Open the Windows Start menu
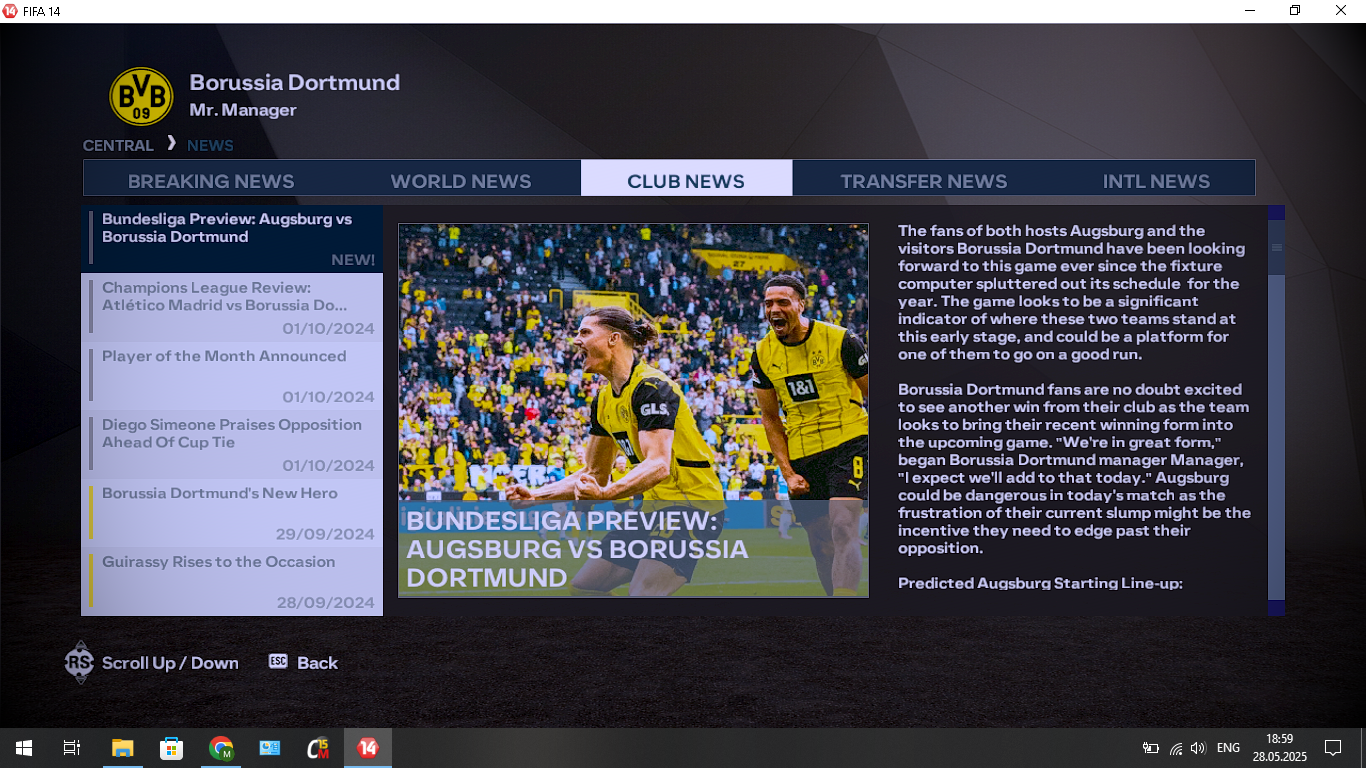1366x768 pixels. coord(24,748)
